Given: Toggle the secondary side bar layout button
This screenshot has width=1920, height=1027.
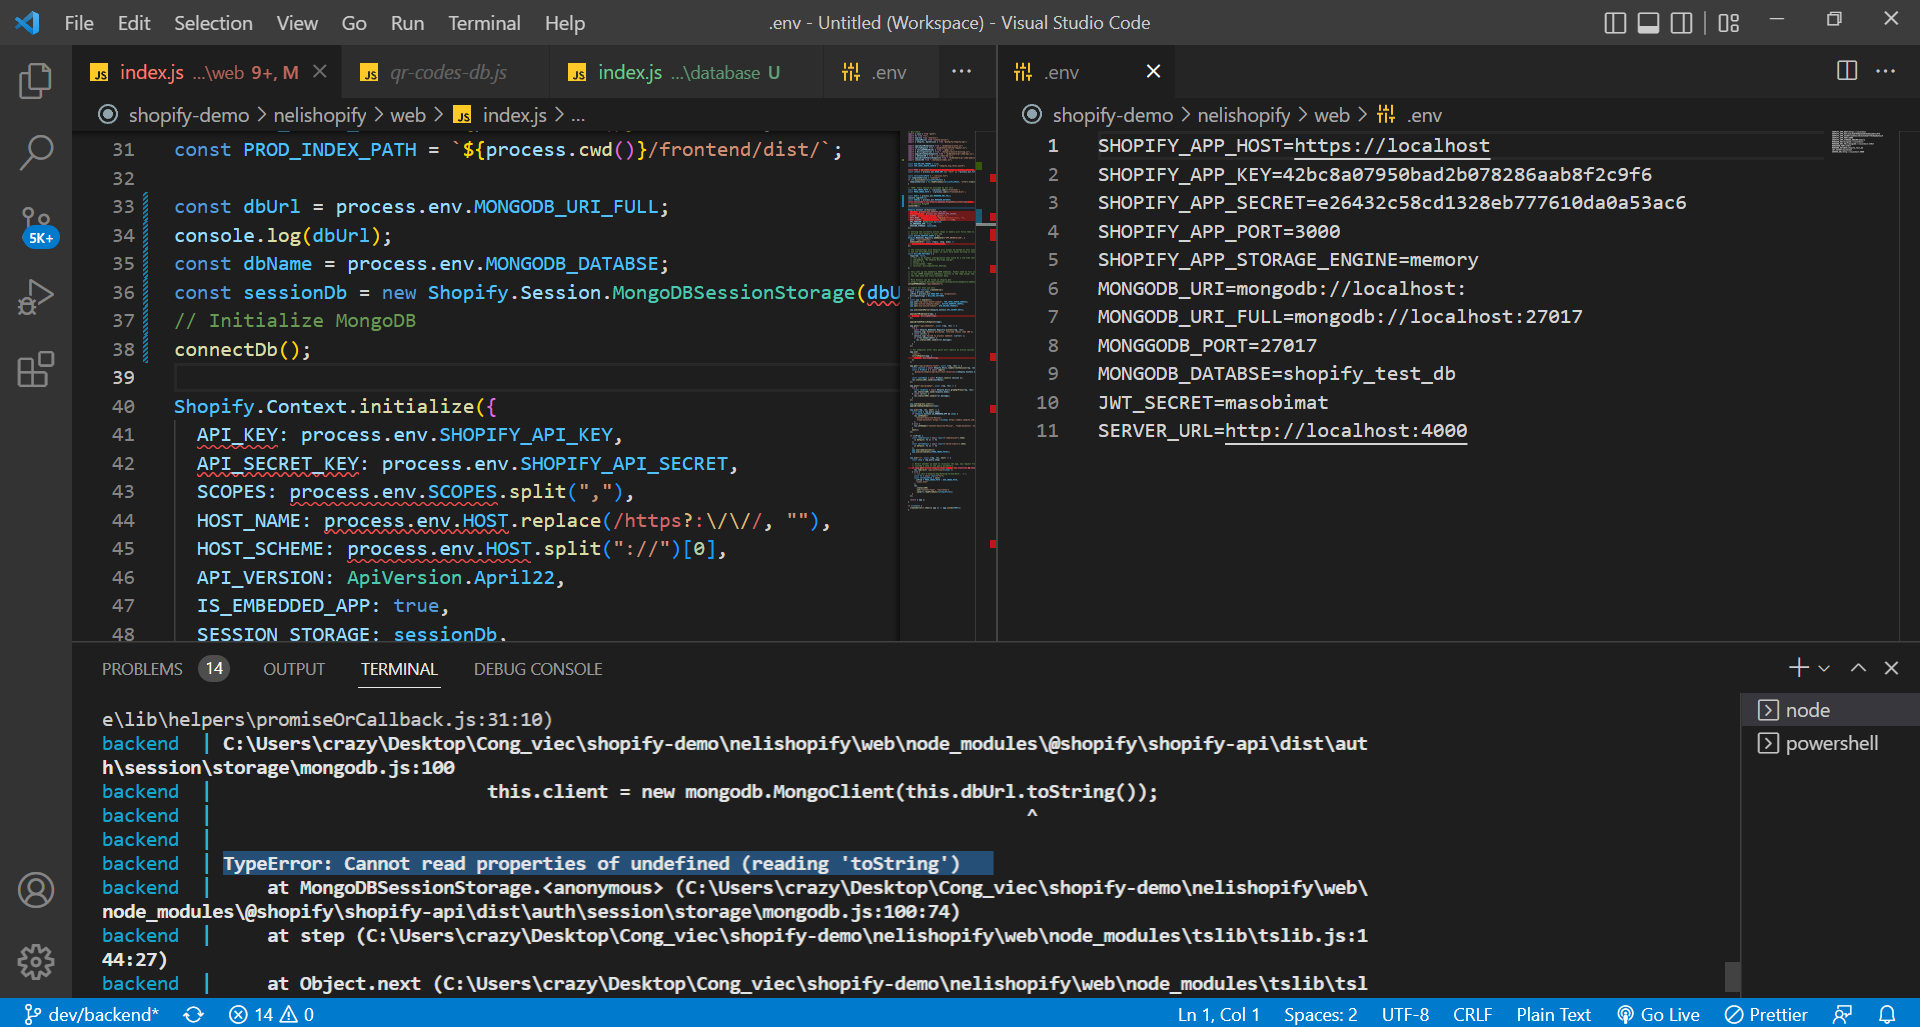Looking at the screenshot, I should click(1682, 23).
